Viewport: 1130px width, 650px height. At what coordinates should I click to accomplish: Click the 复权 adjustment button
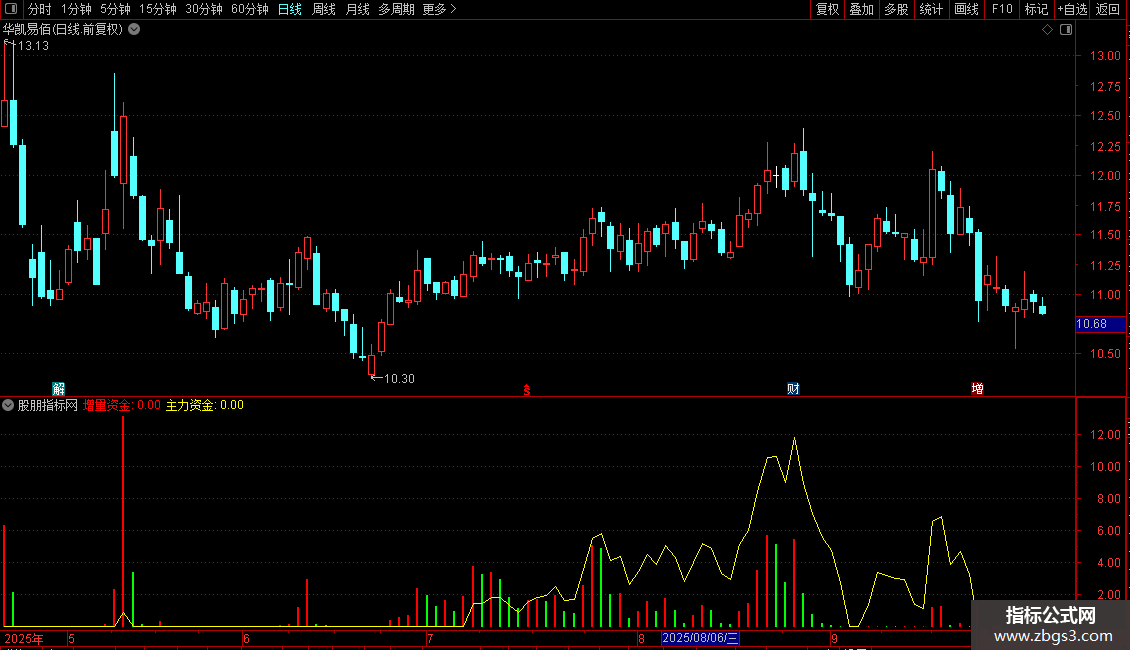(x=827, y=9)
